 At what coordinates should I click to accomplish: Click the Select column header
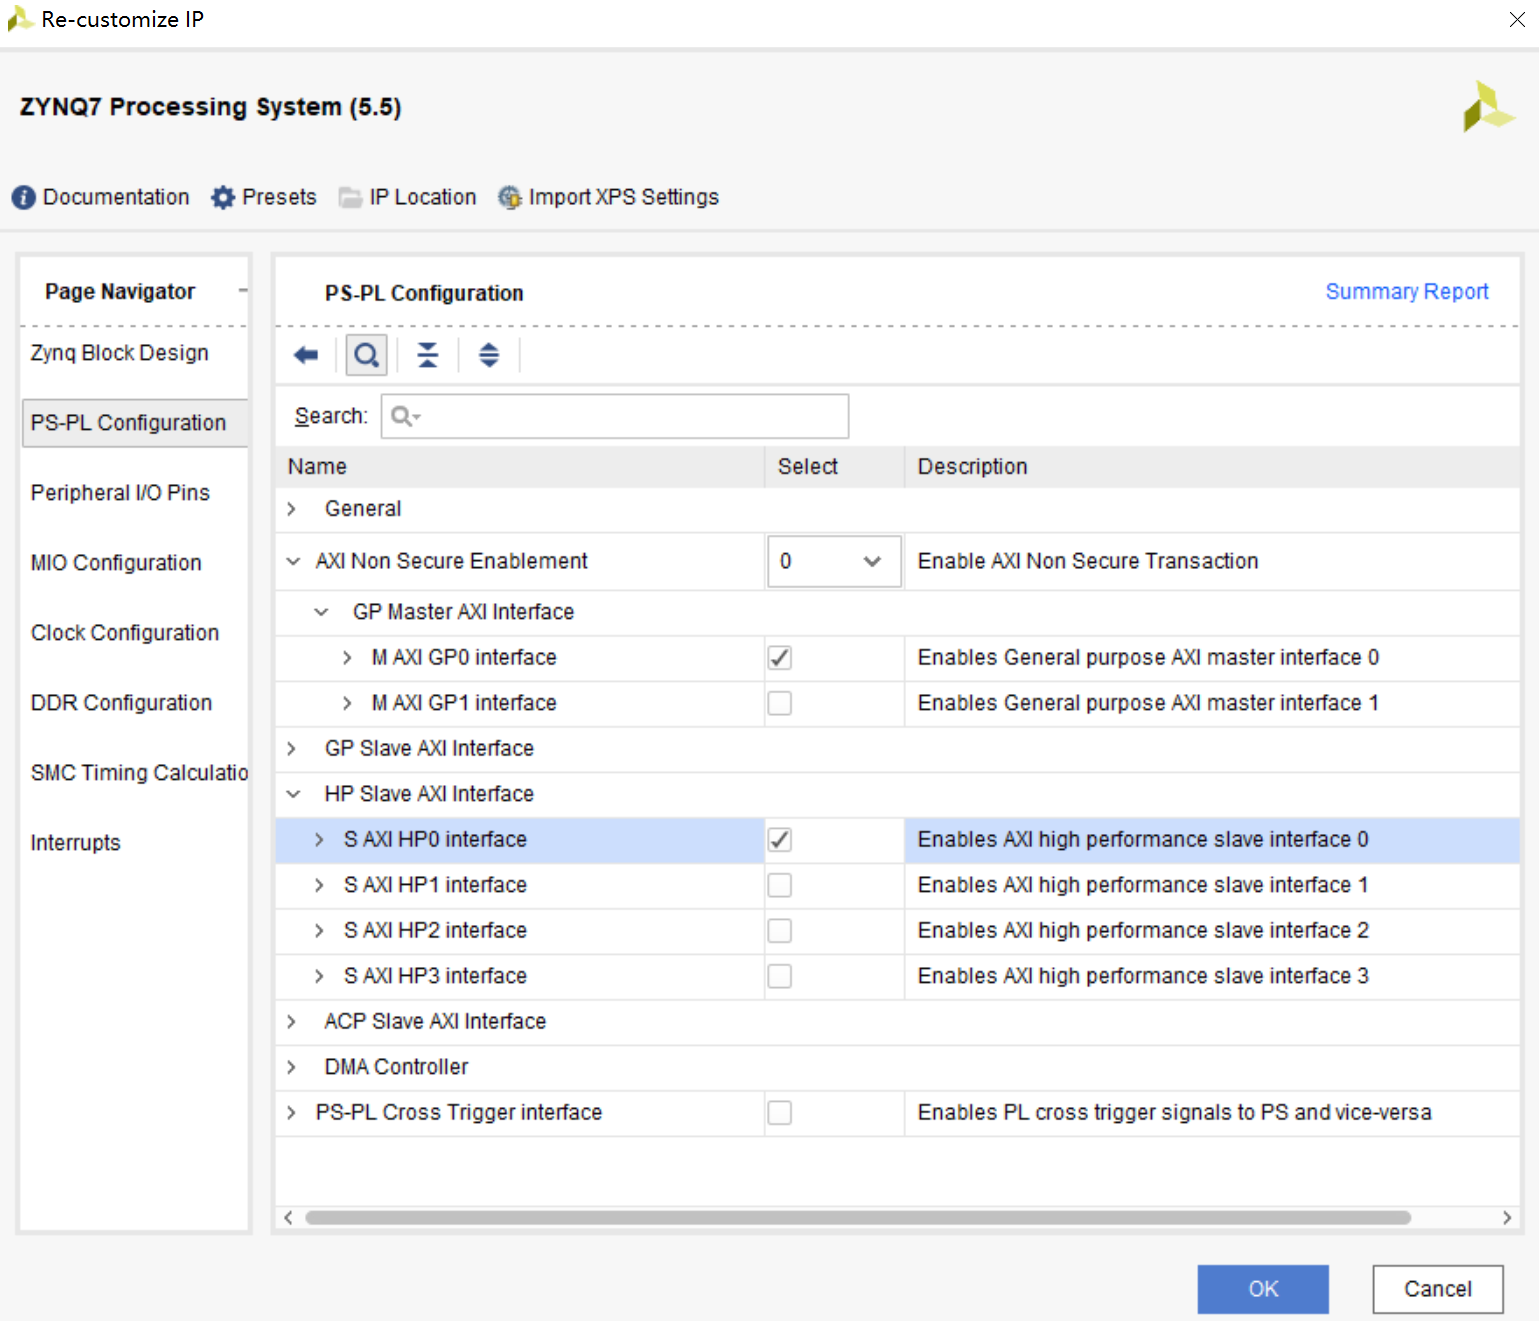coord(834,466)
